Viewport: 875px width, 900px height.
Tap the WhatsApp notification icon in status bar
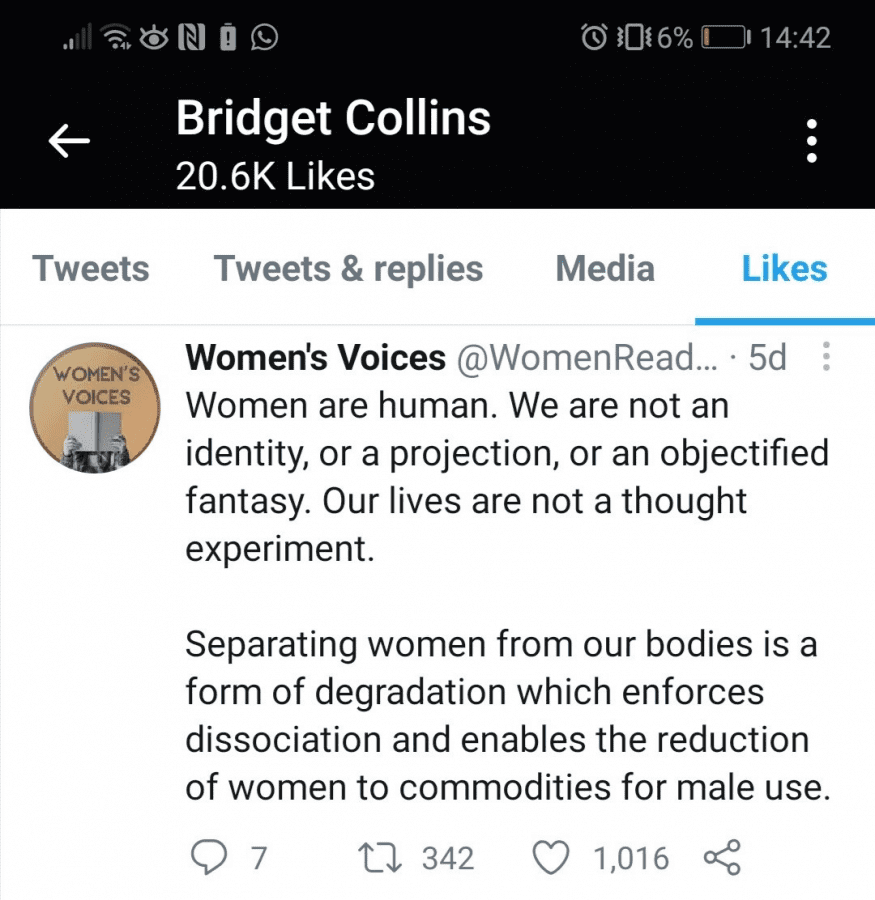pyautogui.click(x=264, y=38)
